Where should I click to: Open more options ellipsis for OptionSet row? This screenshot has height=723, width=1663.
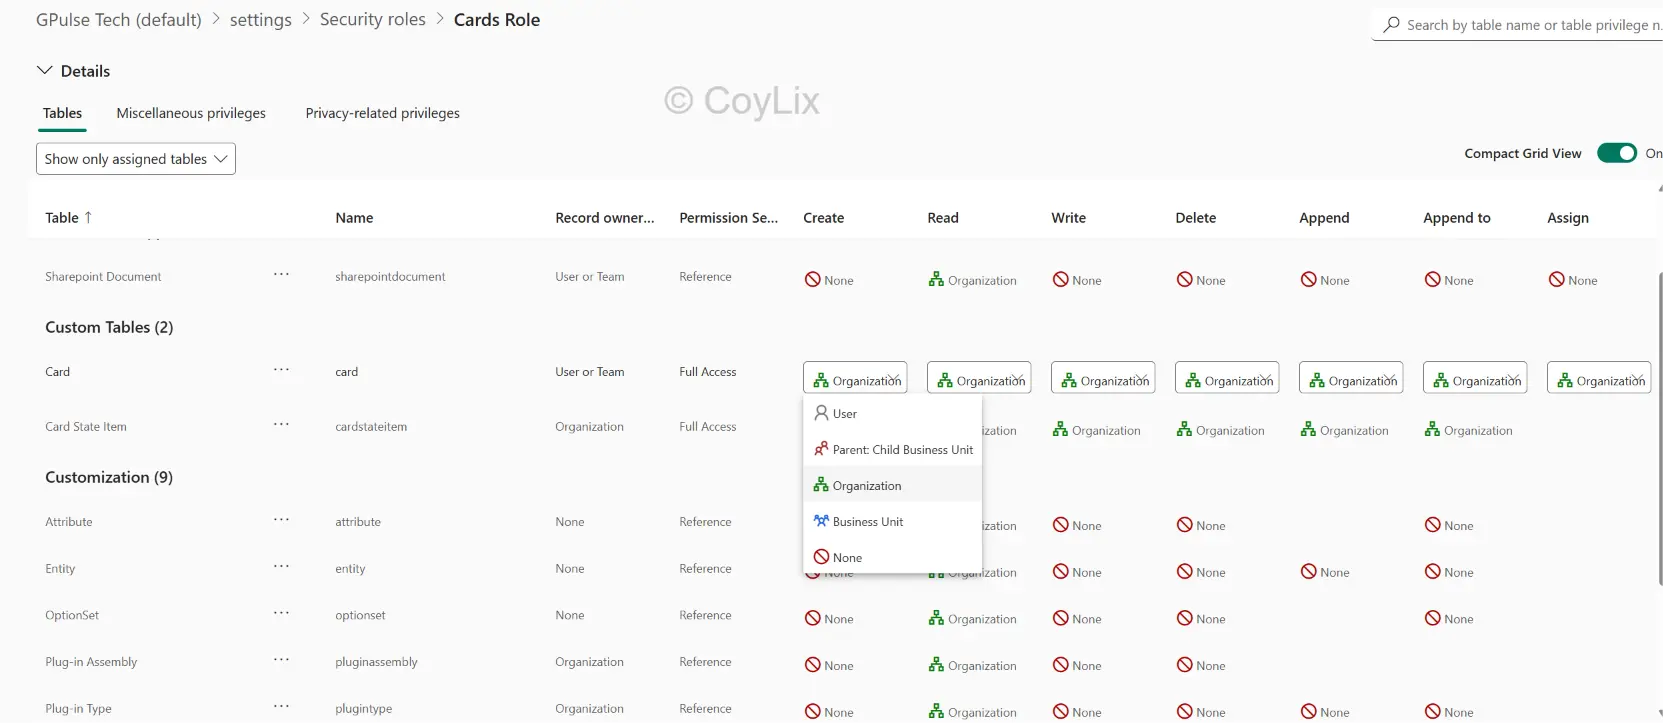point(281,613)
